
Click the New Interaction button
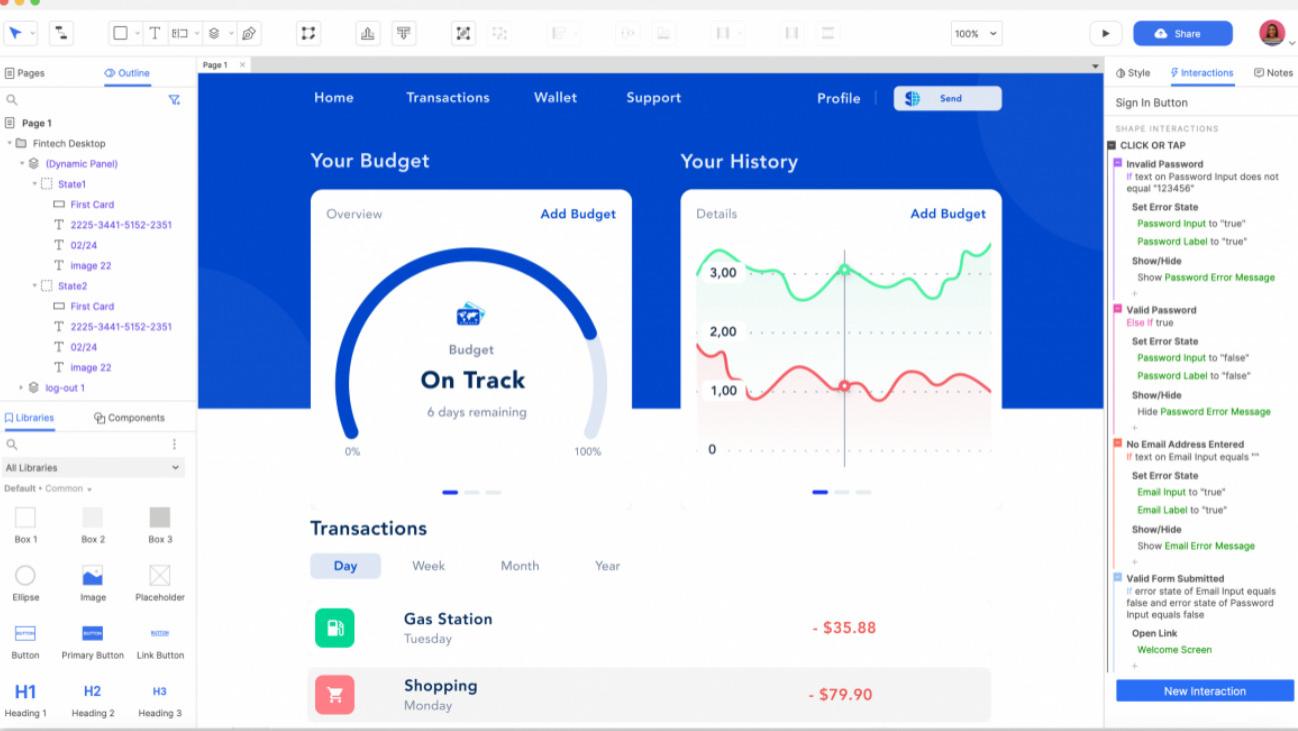pos(1205,691)
